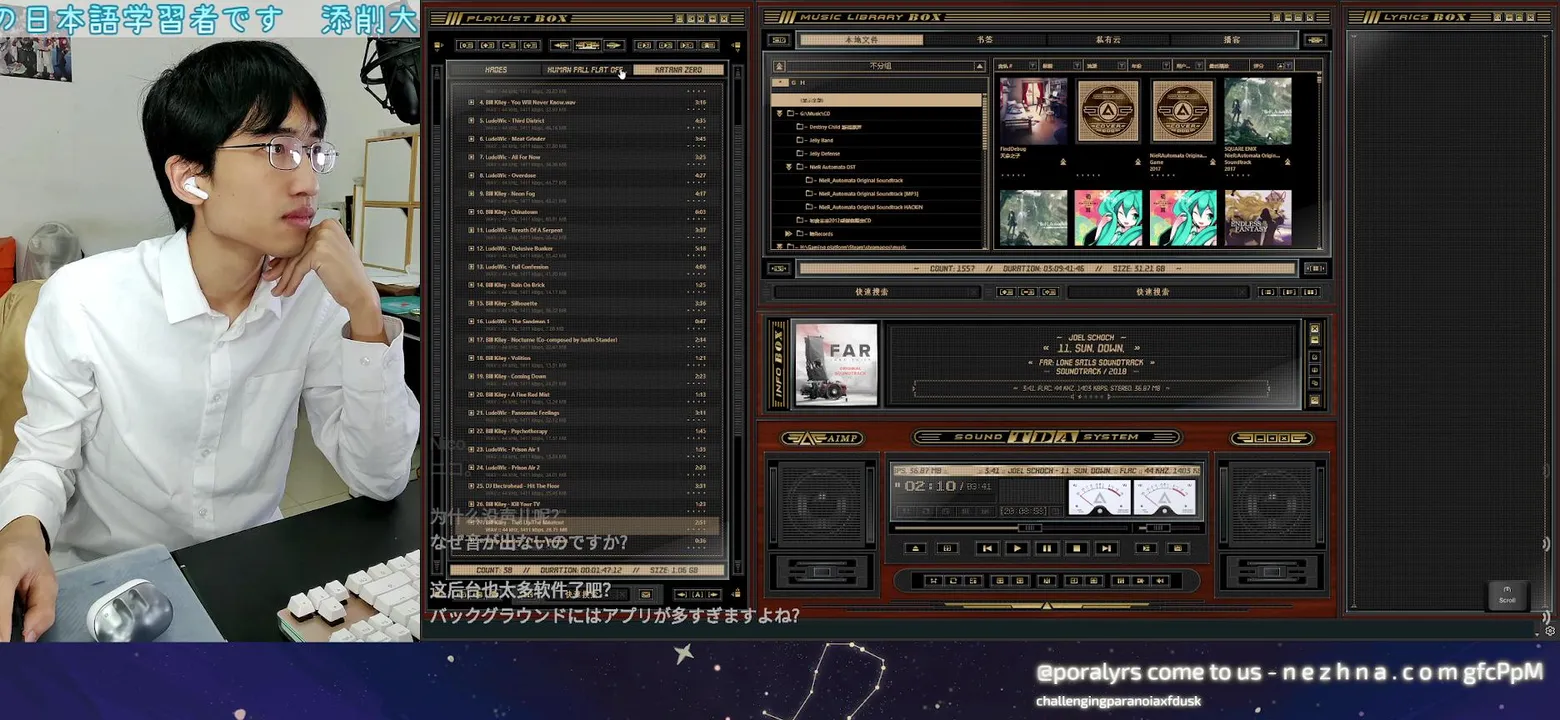Collapse the G:\Music\CD folder node
Viewport: 1560px width, 720px height.
[x=779, y=114]
